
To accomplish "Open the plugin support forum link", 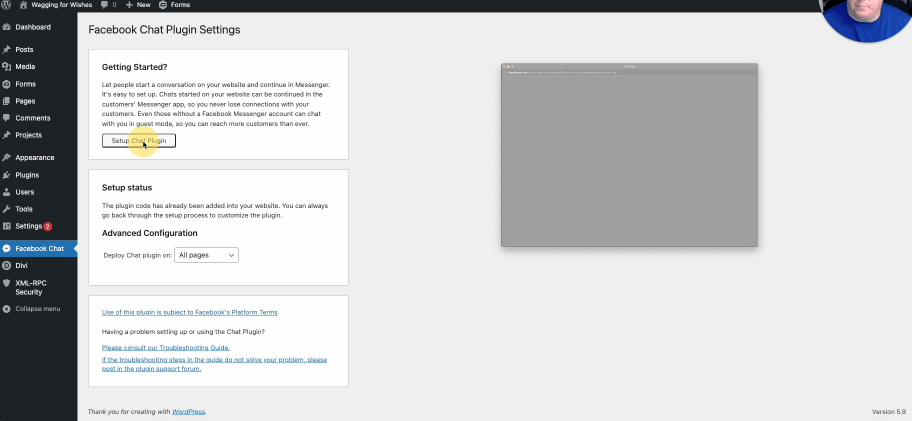I will [214, 364].
